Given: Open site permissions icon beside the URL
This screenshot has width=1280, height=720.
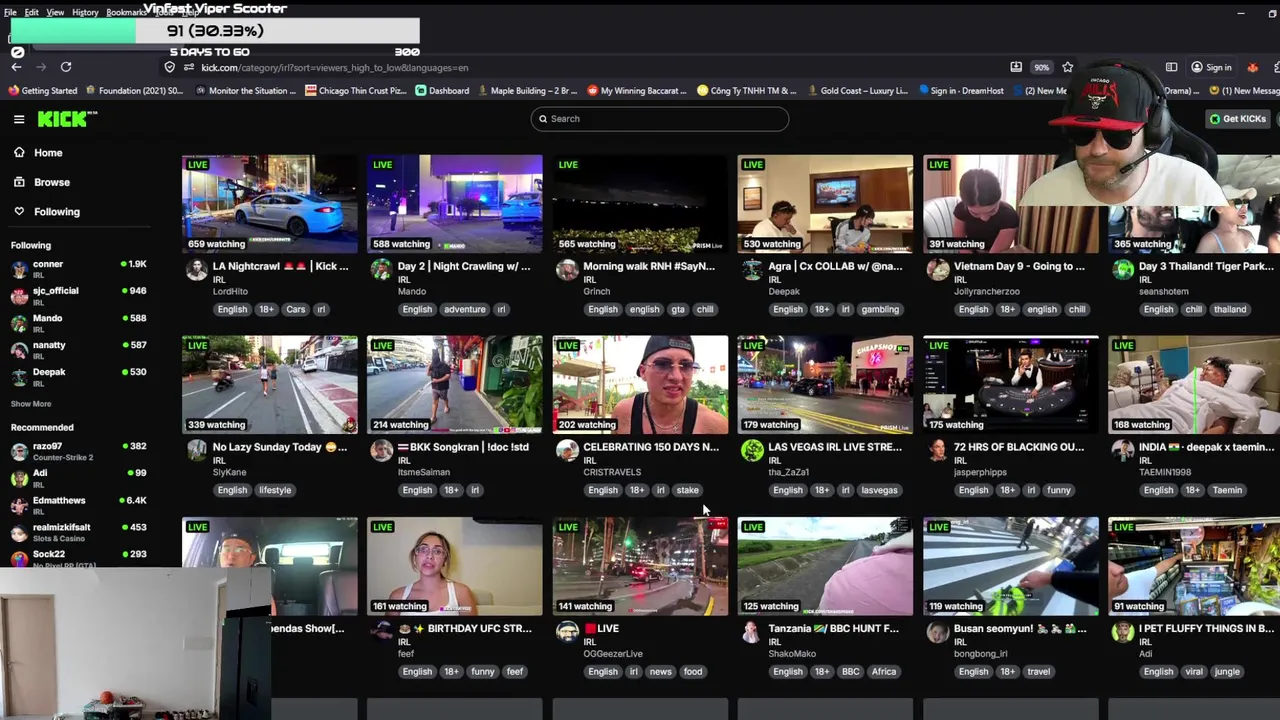Looking at the screenshot, I should [x=188, y=67].
